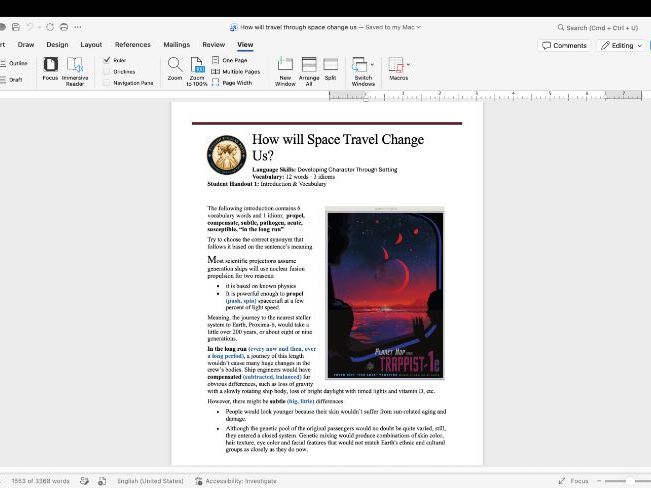Expand the Macros dropdown arrow
Viewport: 651px width, 488px height.
coord(409,65)
